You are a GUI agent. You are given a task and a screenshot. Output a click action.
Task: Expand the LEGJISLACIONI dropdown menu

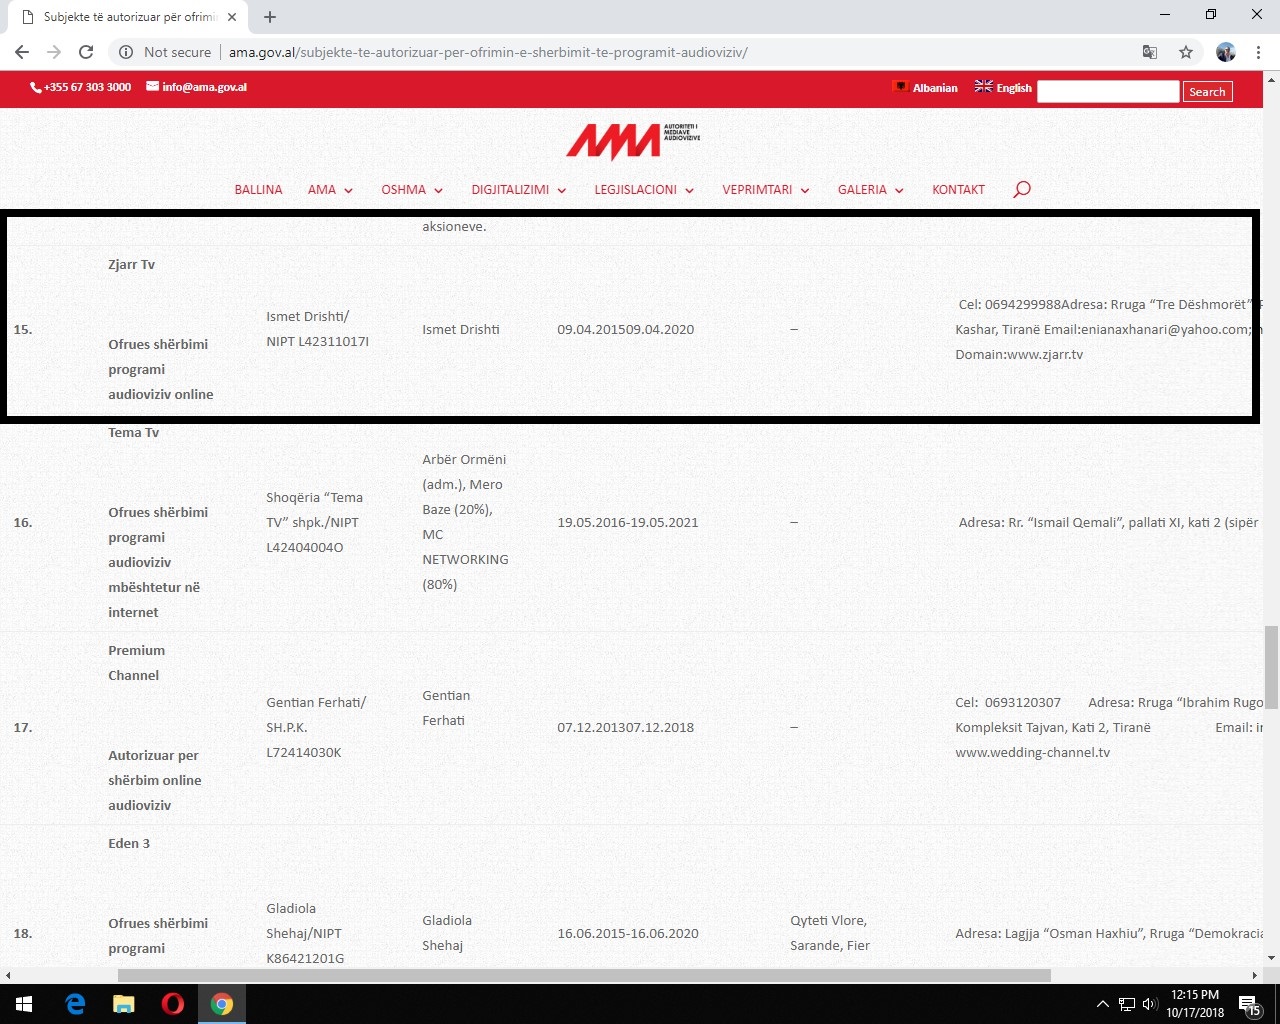644,189
